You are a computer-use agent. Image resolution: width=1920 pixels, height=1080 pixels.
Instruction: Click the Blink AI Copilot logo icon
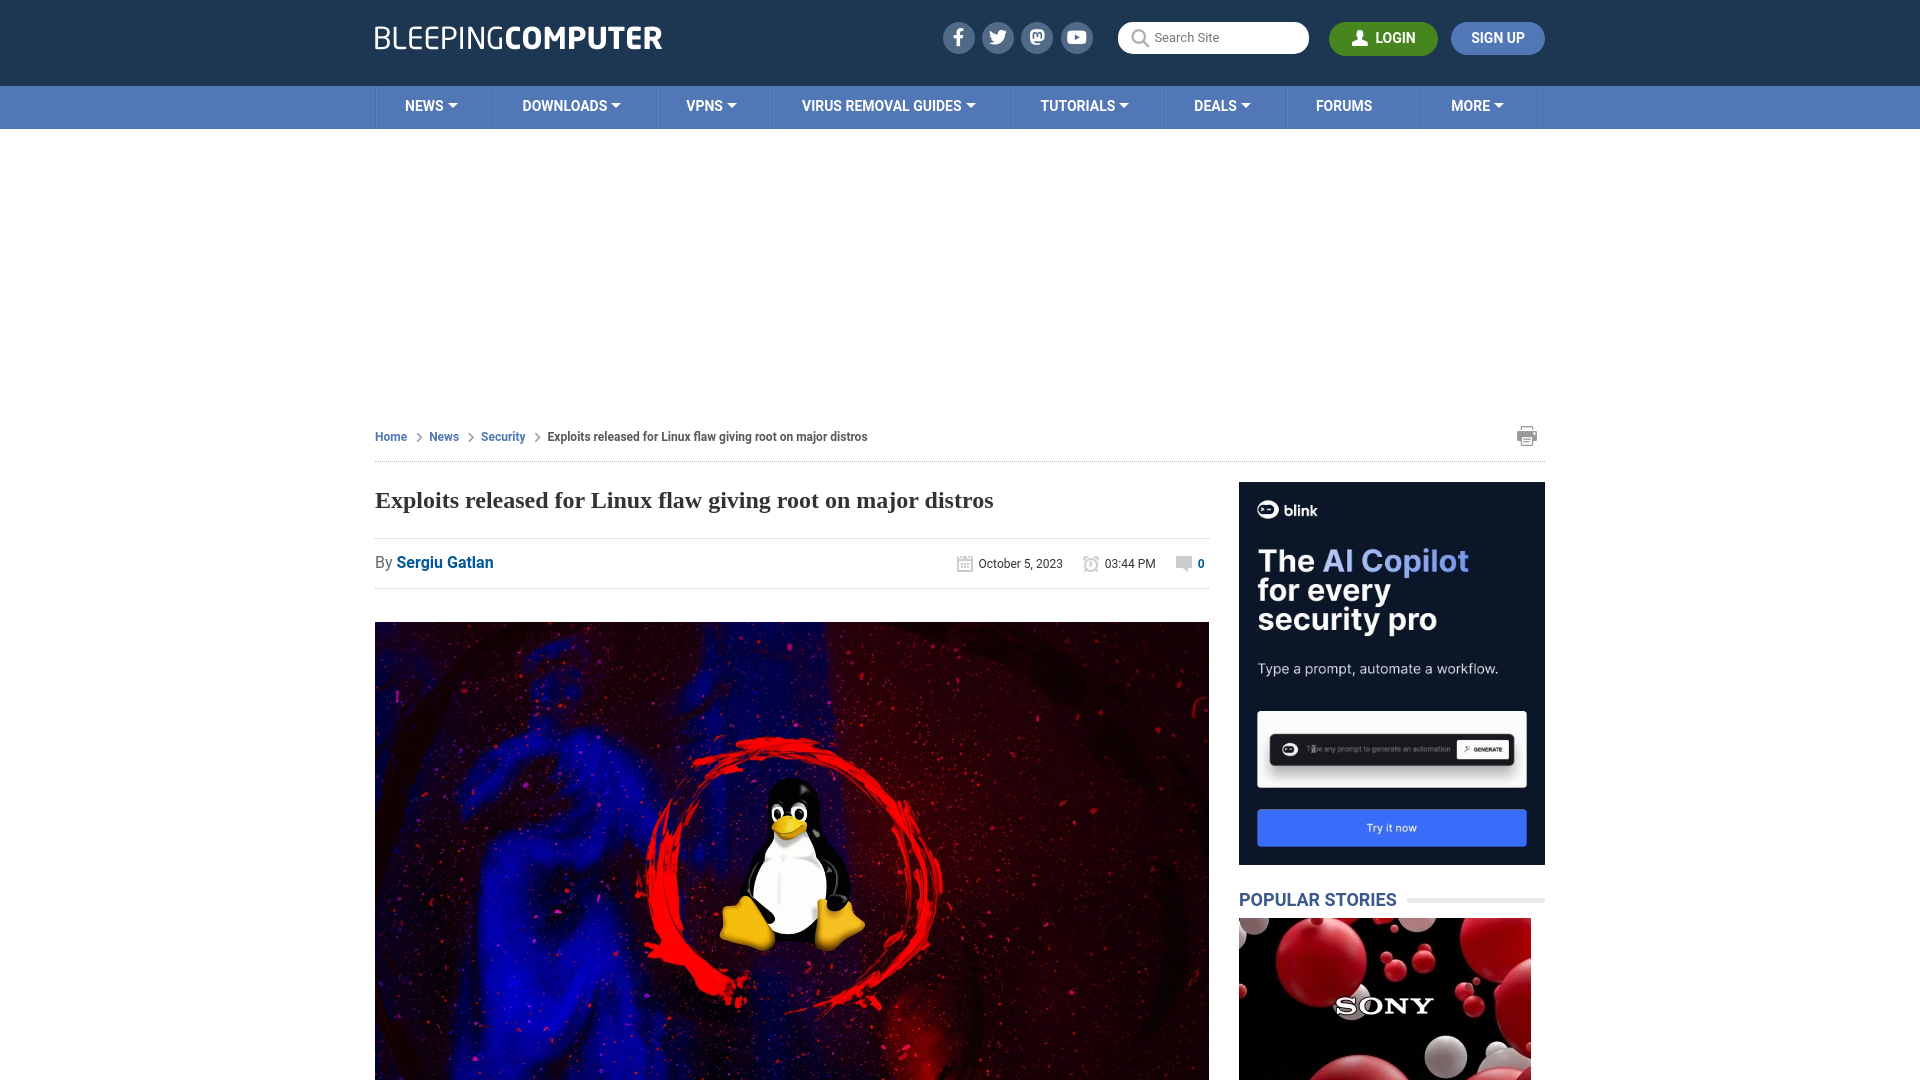tap(1267, 509)
